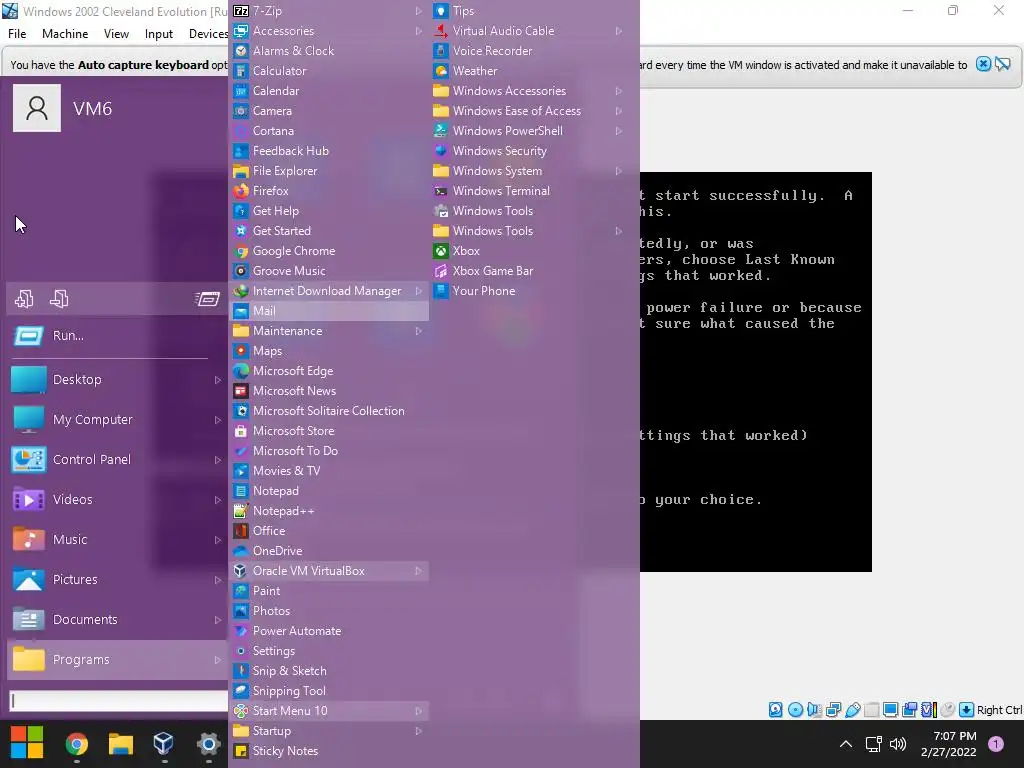Open the Weather app
1024x768 pixels.
[529, 71]
